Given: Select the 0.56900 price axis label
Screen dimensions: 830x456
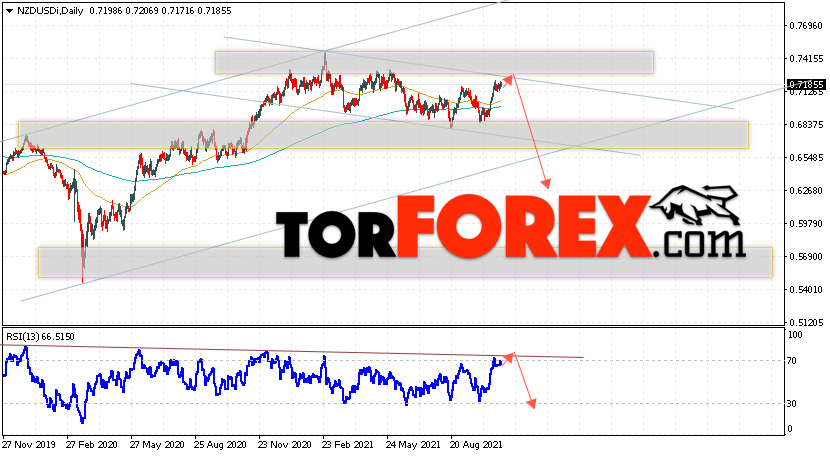Looking at the screenshot, I should pyautogui.click(x=806, y=257).
